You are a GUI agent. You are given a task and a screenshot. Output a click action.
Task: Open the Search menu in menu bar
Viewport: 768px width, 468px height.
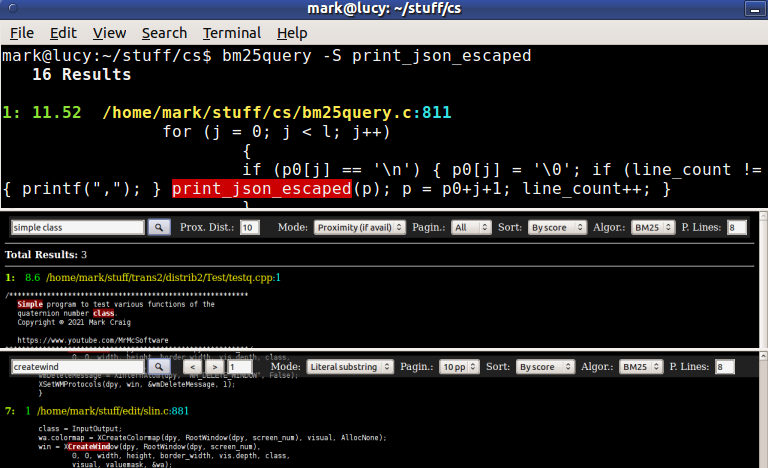pyautogui.click(x=164, y=33)
